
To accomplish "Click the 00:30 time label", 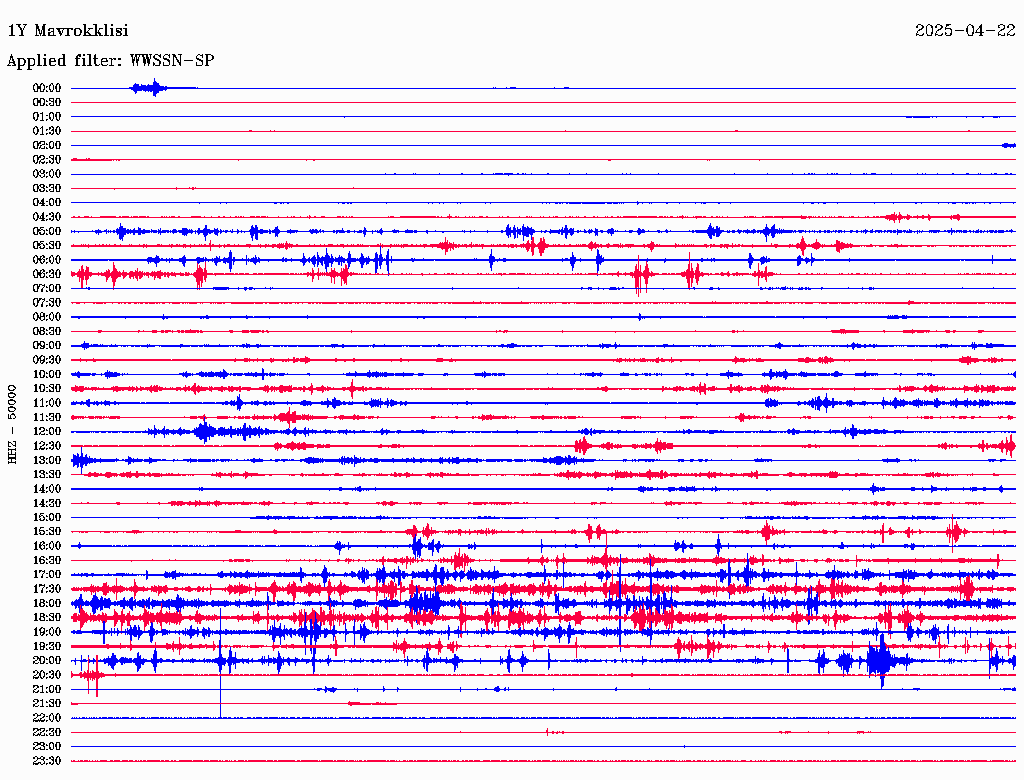I will tap(47, 103).
